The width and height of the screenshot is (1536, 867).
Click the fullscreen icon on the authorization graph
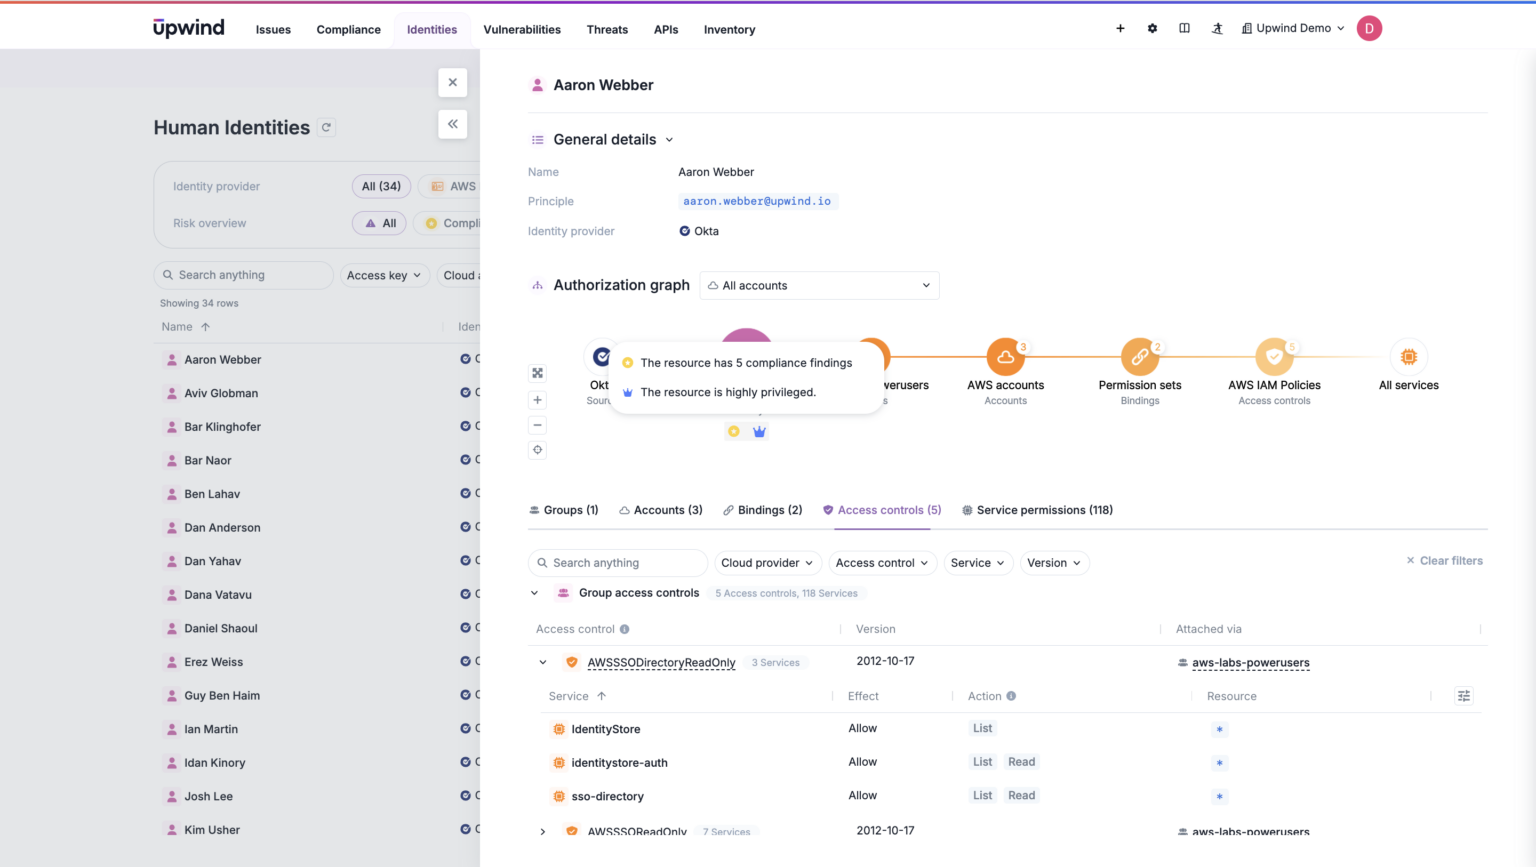tap(537, 372)
